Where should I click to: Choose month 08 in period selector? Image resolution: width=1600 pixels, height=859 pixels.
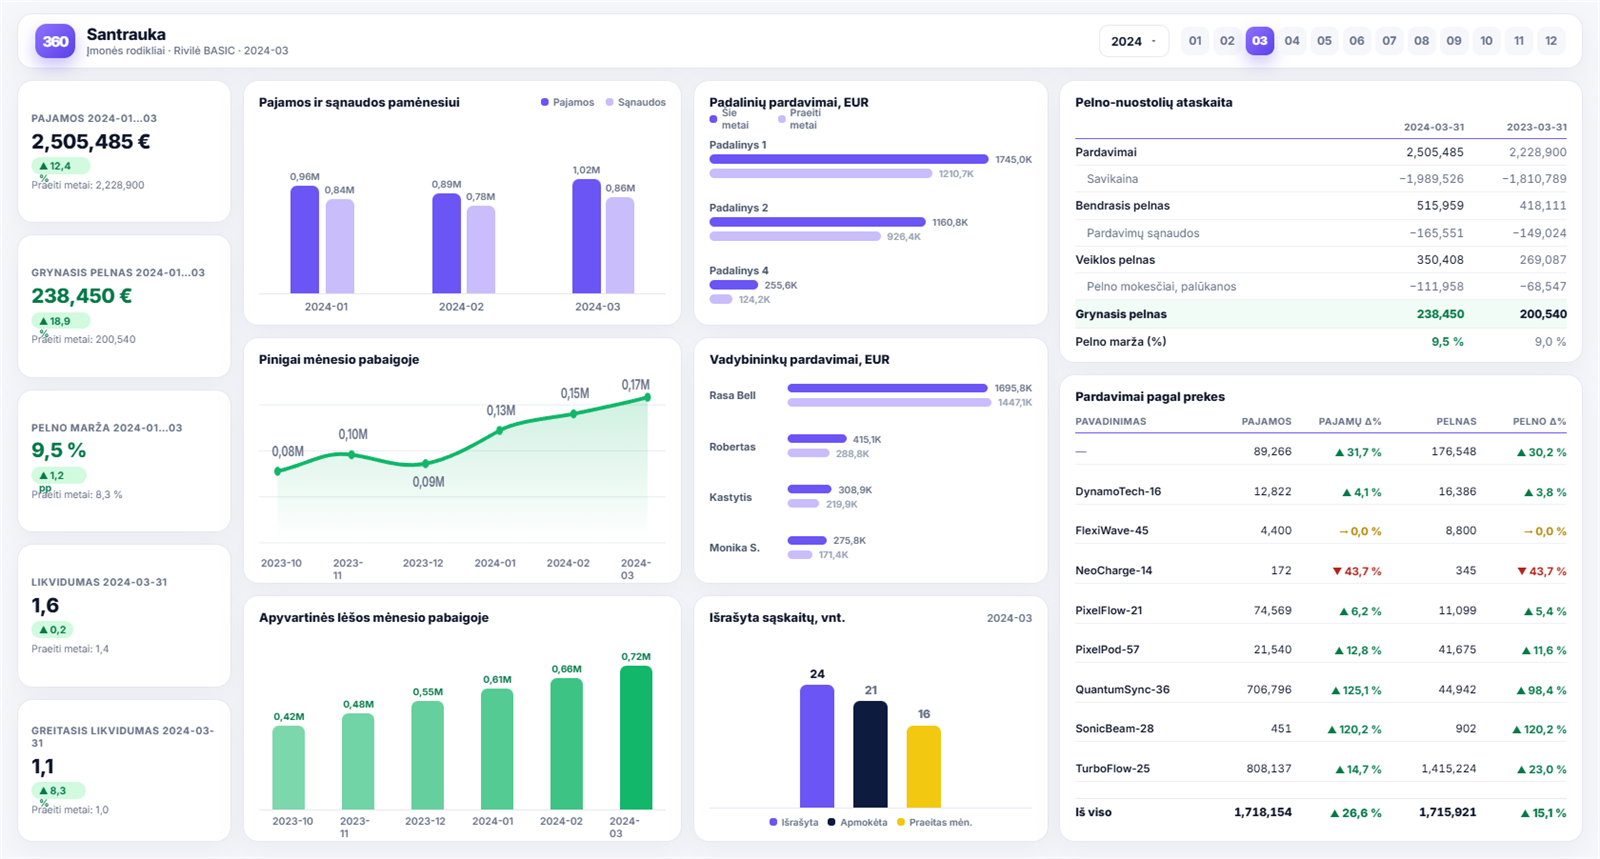[x=1421, y=41]
